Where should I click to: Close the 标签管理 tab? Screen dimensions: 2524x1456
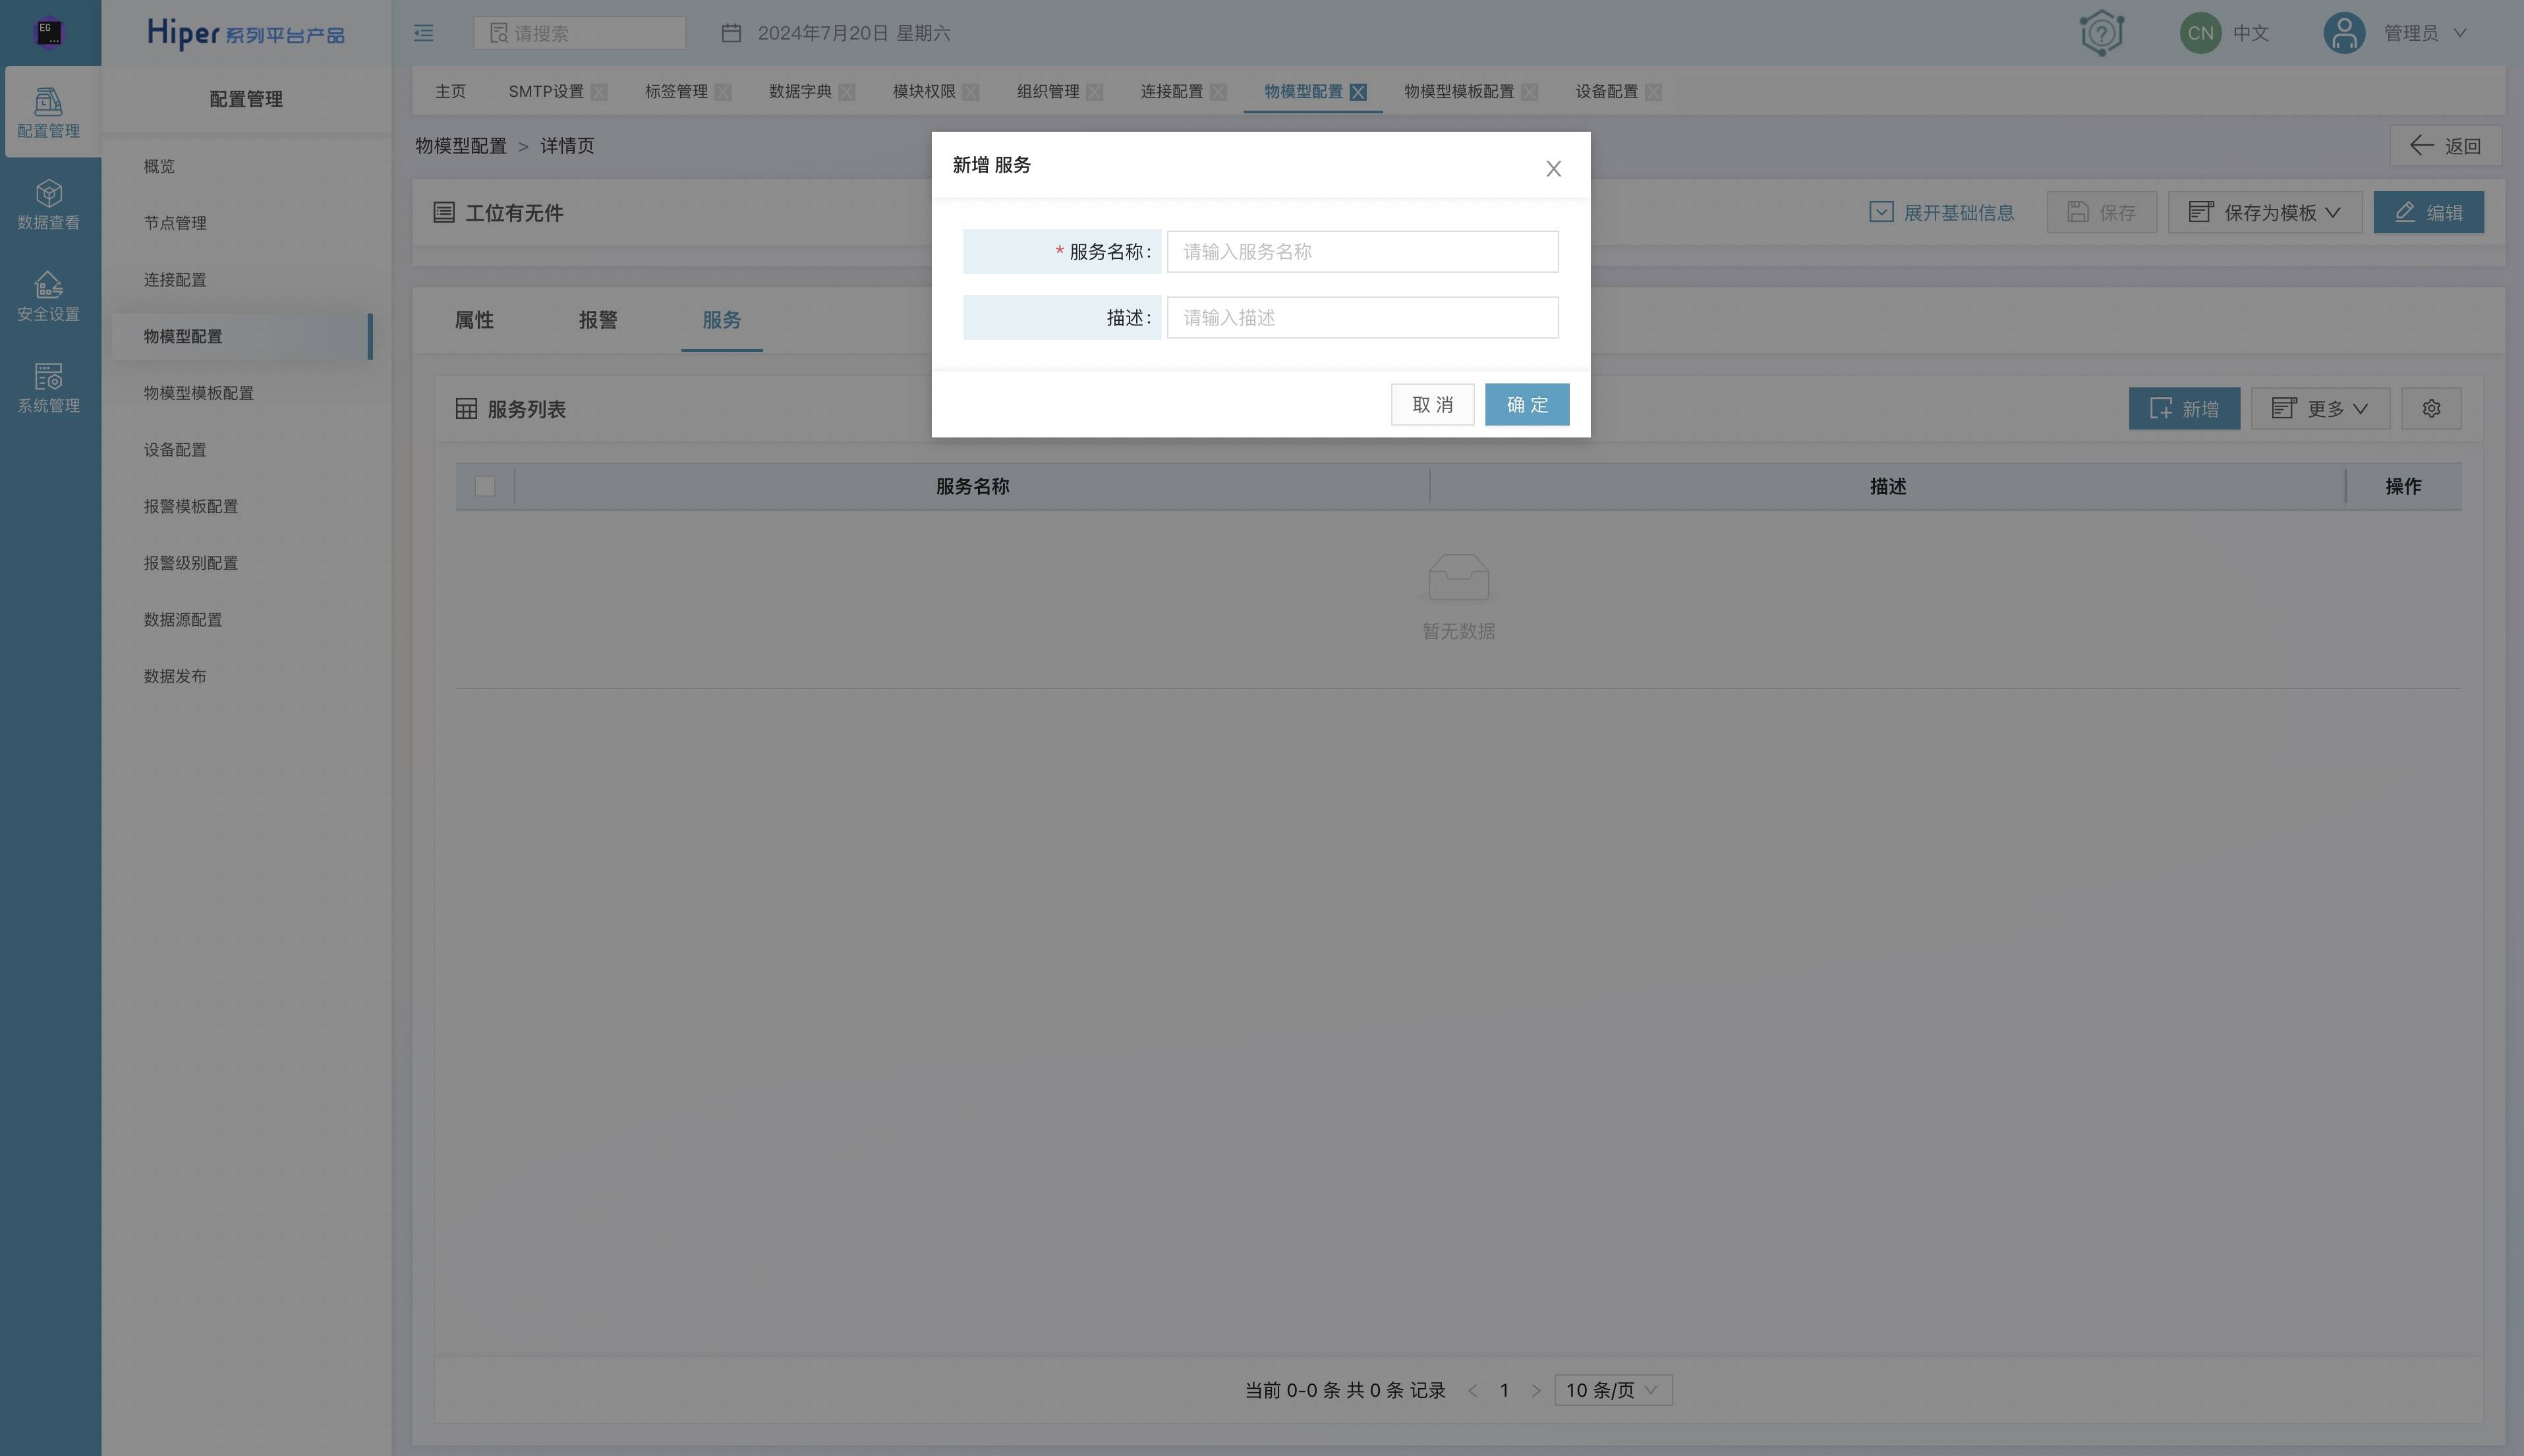tap(723, 92)
